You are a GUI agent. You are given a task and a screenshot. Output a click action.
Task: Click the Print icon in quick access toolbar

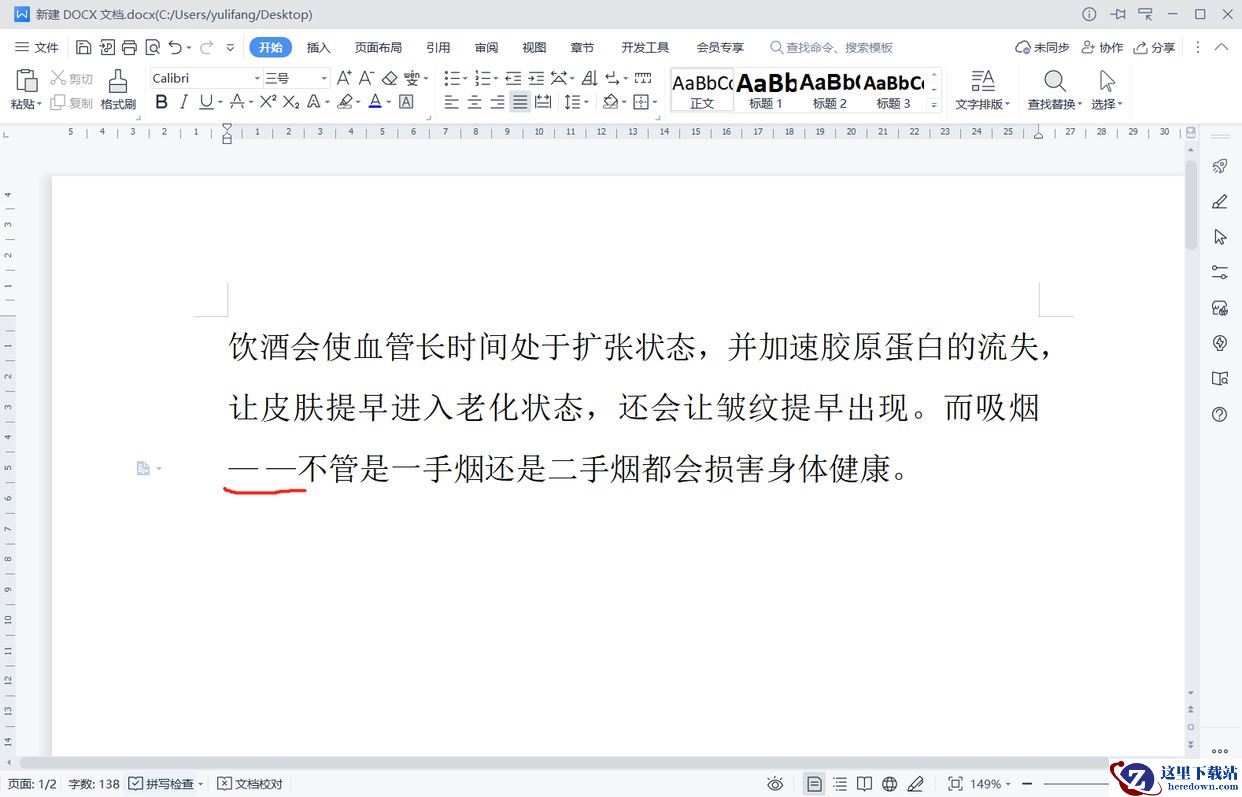[129, 47]
